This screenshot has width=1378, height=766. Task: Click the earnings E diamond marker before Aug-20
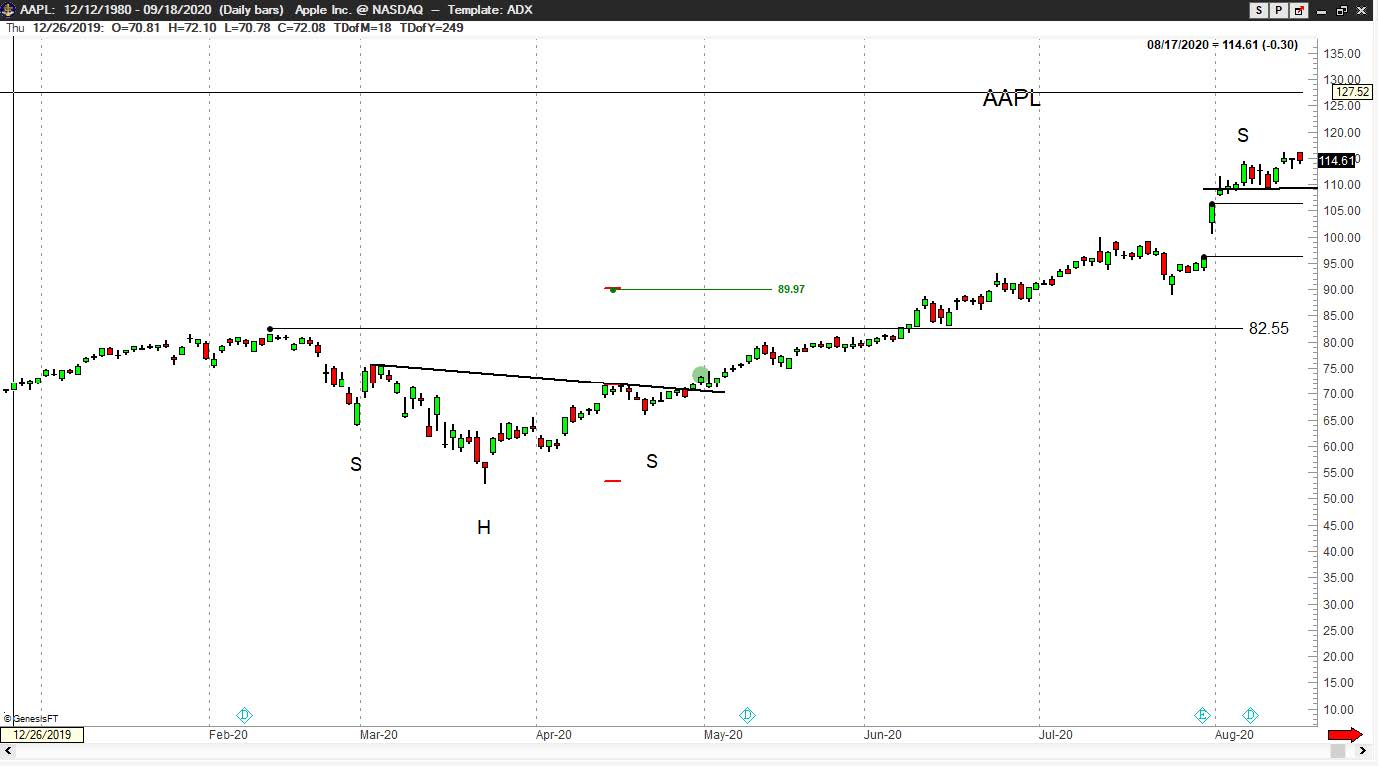click(1203, 715)
